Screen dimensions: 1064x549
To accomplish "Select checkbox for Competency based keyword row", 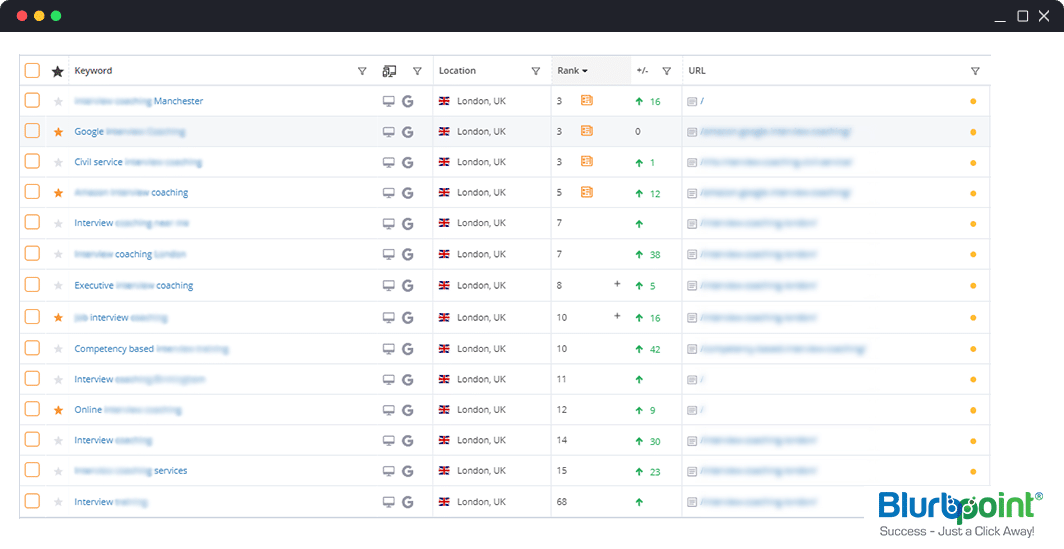I will coord(32,348).
